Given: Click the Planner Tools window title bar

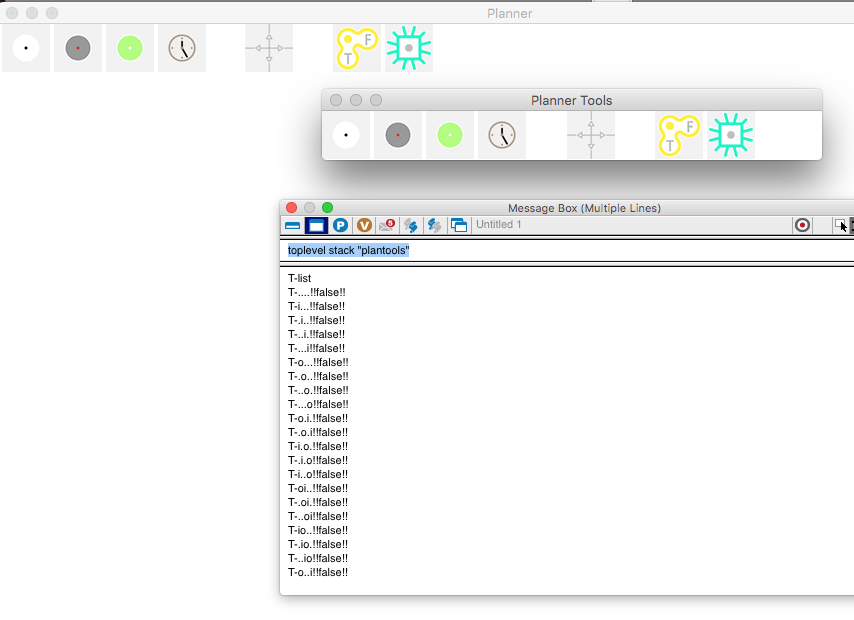Looking at the screenshot, I should pos(571,100).
